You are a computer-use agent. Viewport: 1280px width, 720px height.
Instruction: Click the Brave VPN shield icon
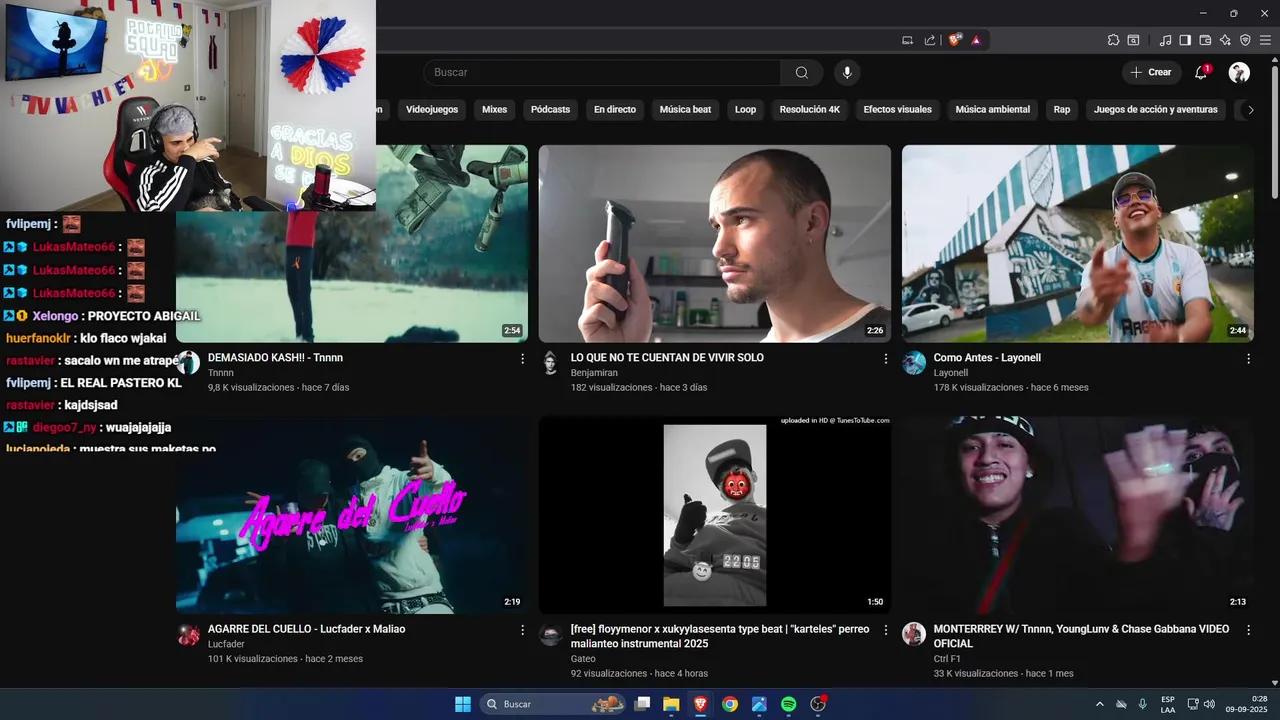click(1245, 40)
